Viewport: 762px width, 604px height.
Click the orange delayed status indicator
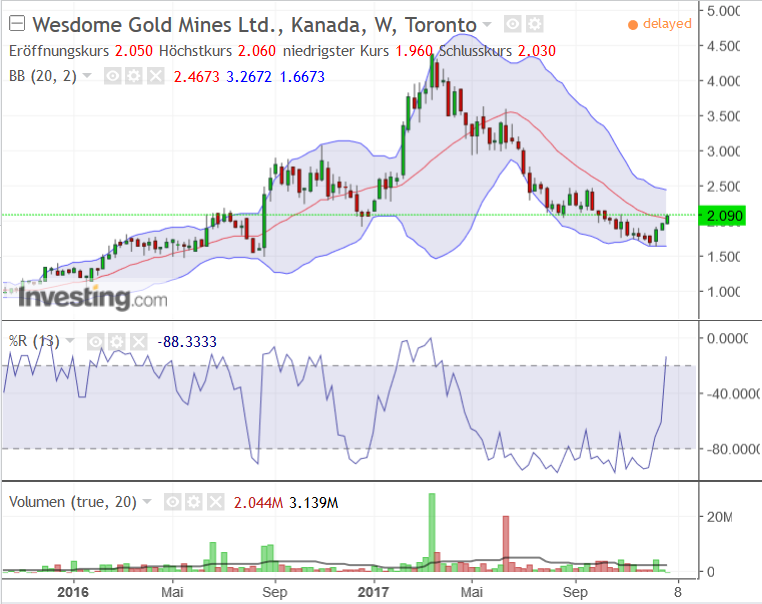pos(660,24)
